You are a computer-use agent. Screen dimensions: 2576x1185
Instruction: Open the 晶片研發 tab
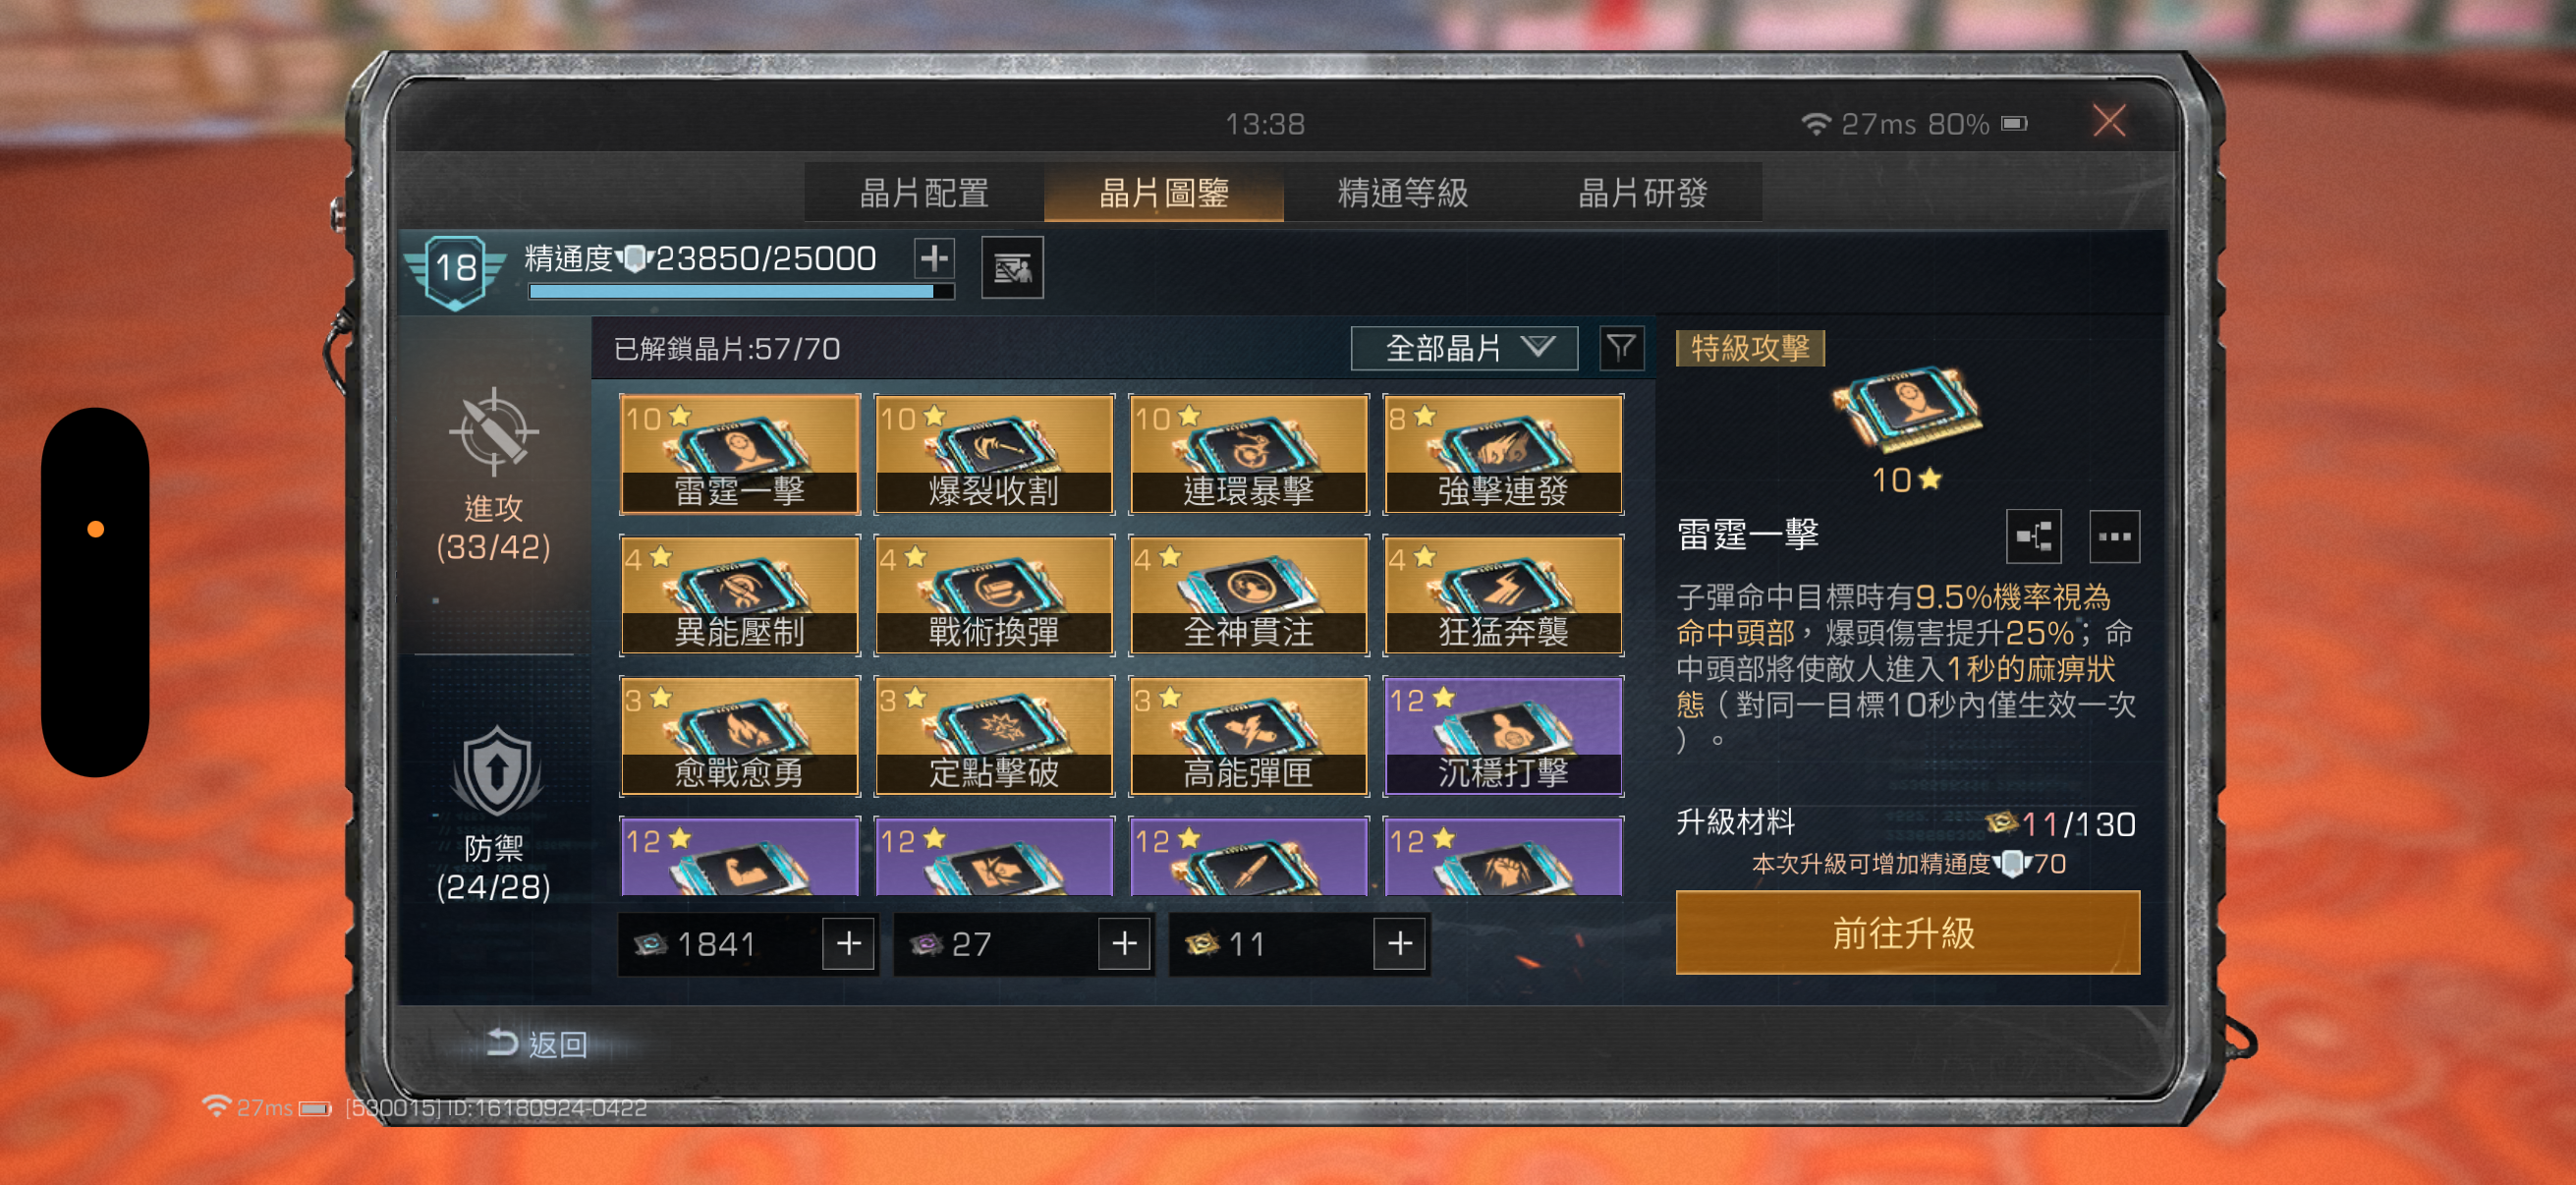point(1642,193)
